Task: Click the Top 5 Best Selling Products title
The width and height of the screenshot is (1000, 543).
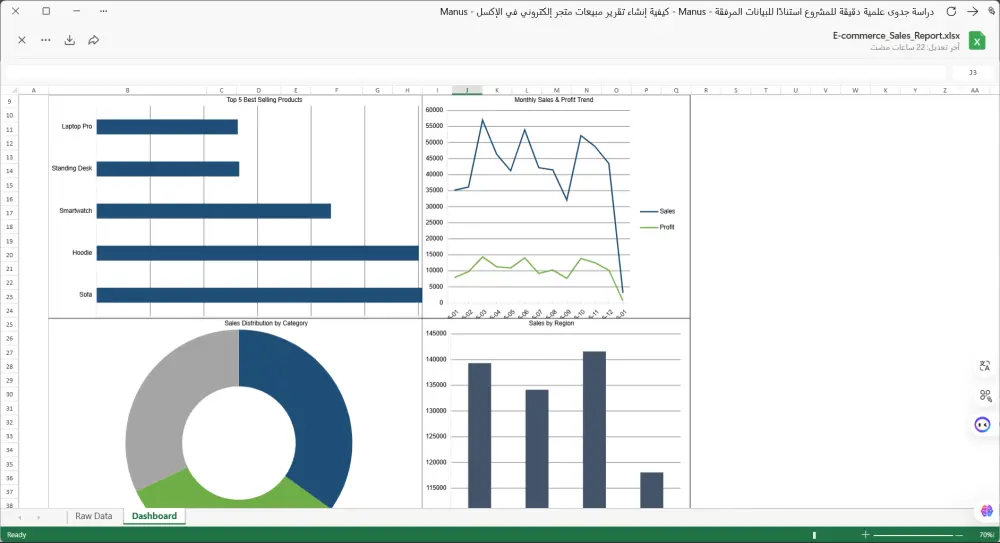Action: tap(265, 100)
